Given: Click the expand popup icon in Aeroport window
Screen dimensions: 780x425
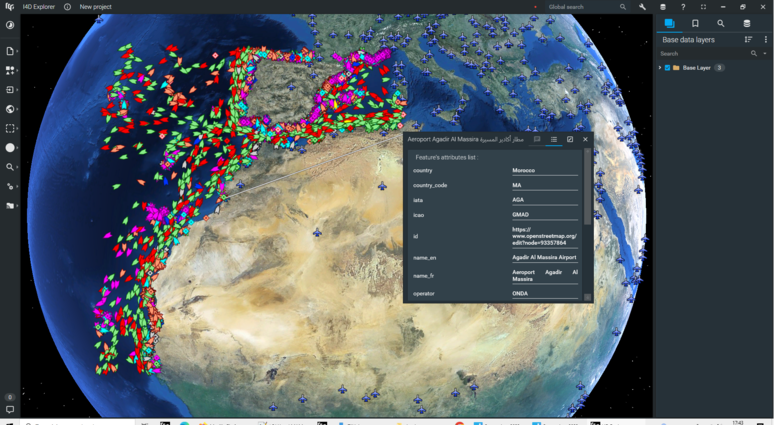Looking at the screenshot, I should 570,139.
